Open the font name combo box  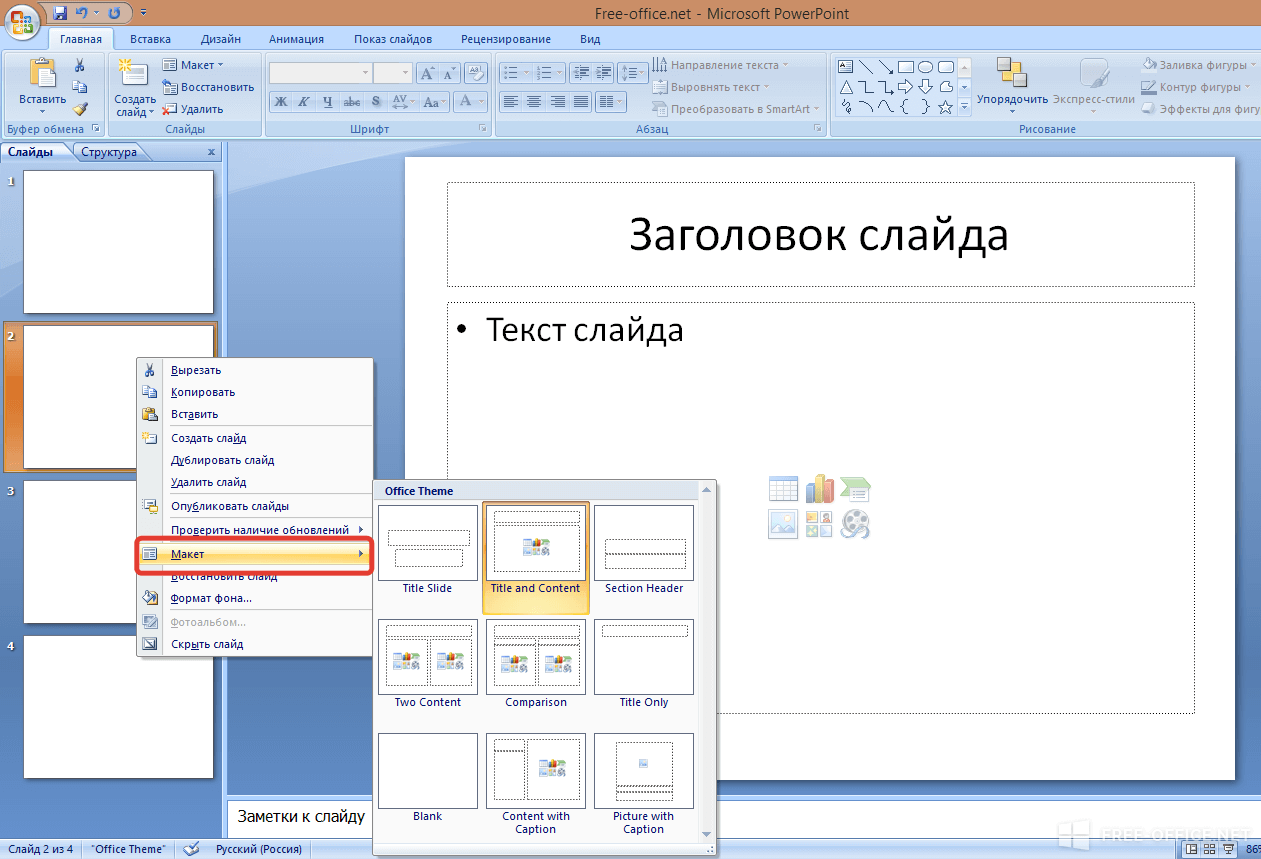pyautogui.click(x=320, y=73)
